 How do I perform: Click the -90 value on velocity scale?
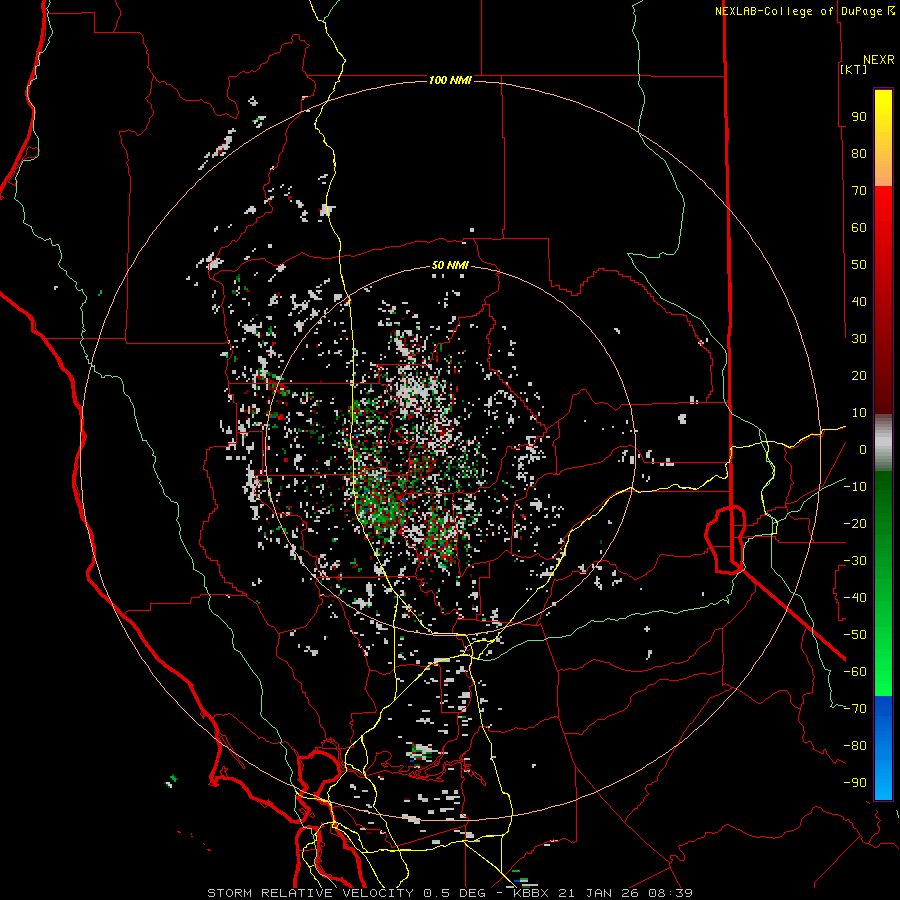(x=855, y=783)
